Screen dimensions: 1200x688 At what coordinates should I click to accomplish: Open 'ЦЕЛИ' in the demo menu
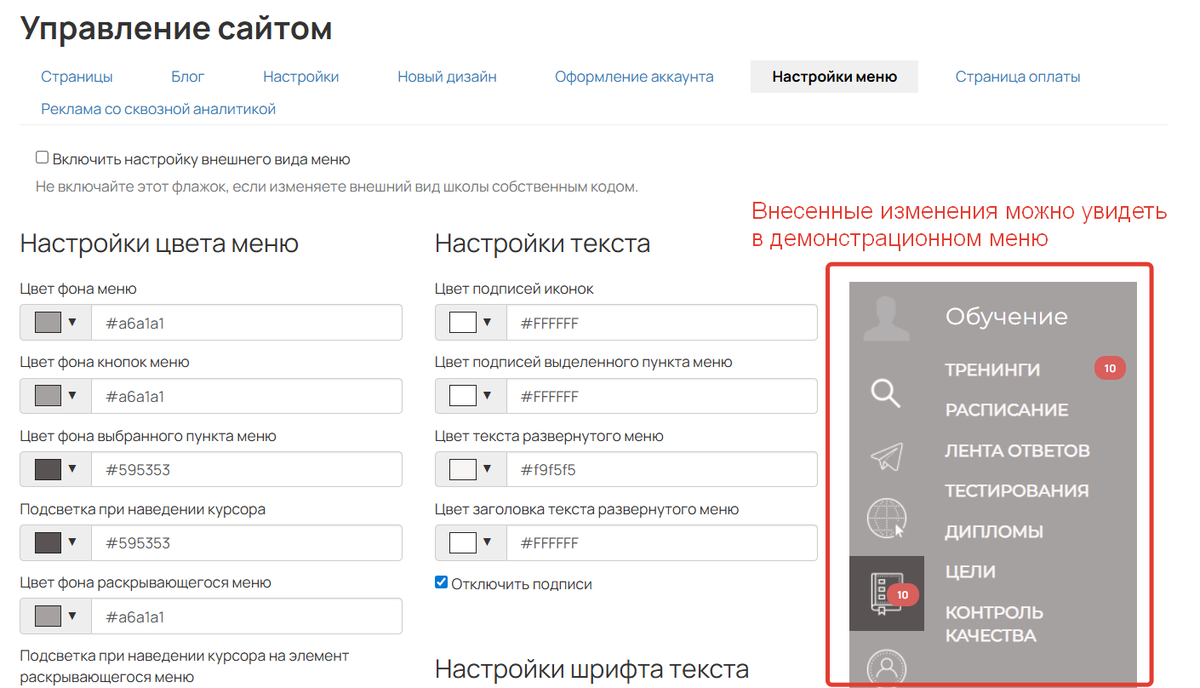coord(970,572)
